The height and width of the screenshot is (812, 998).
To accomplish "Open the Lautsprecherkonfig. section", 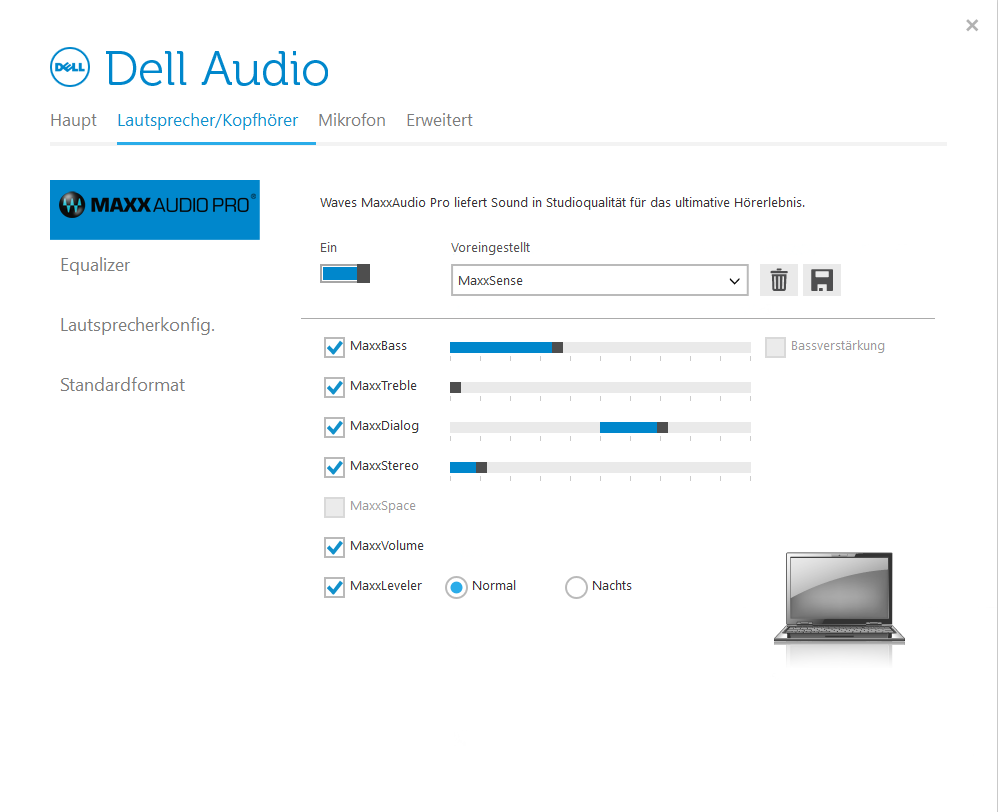I will point(137,325).
